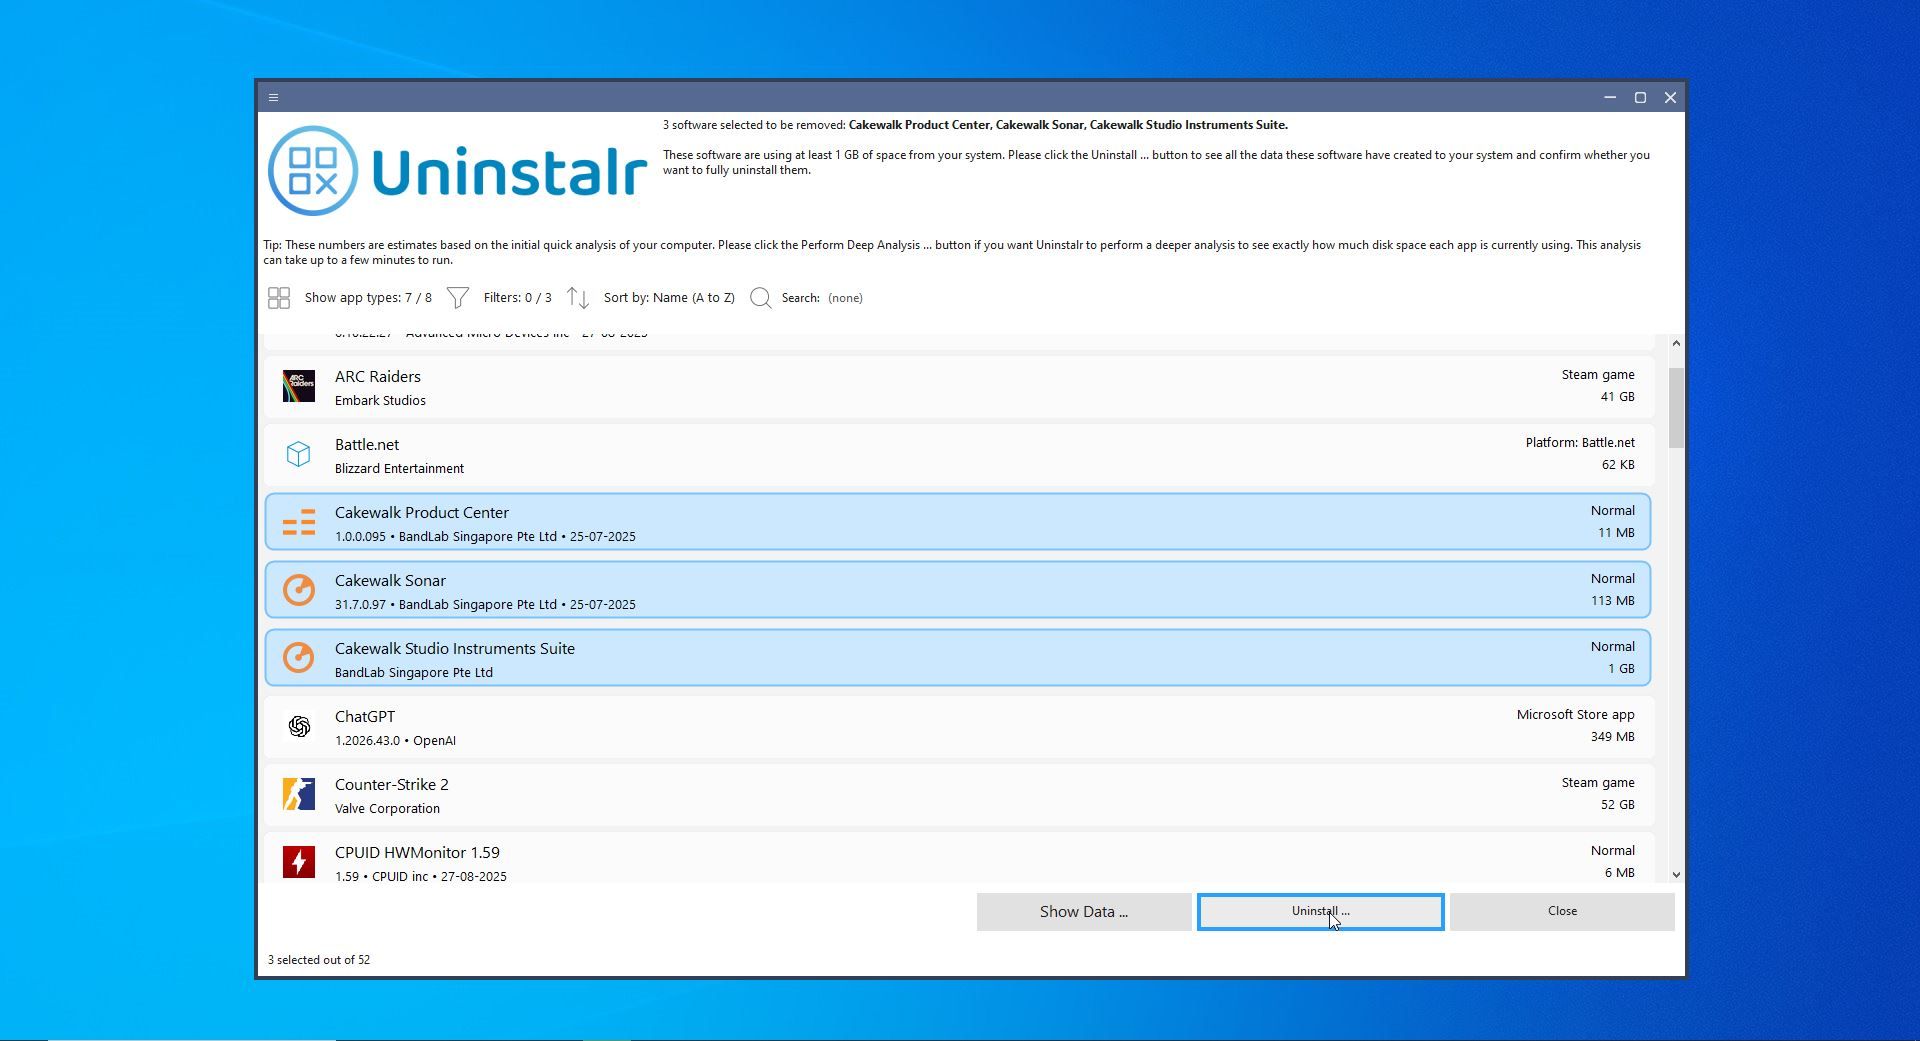
Task: Click the CPUID HWMonitor icon
Action: click(299, 862)
